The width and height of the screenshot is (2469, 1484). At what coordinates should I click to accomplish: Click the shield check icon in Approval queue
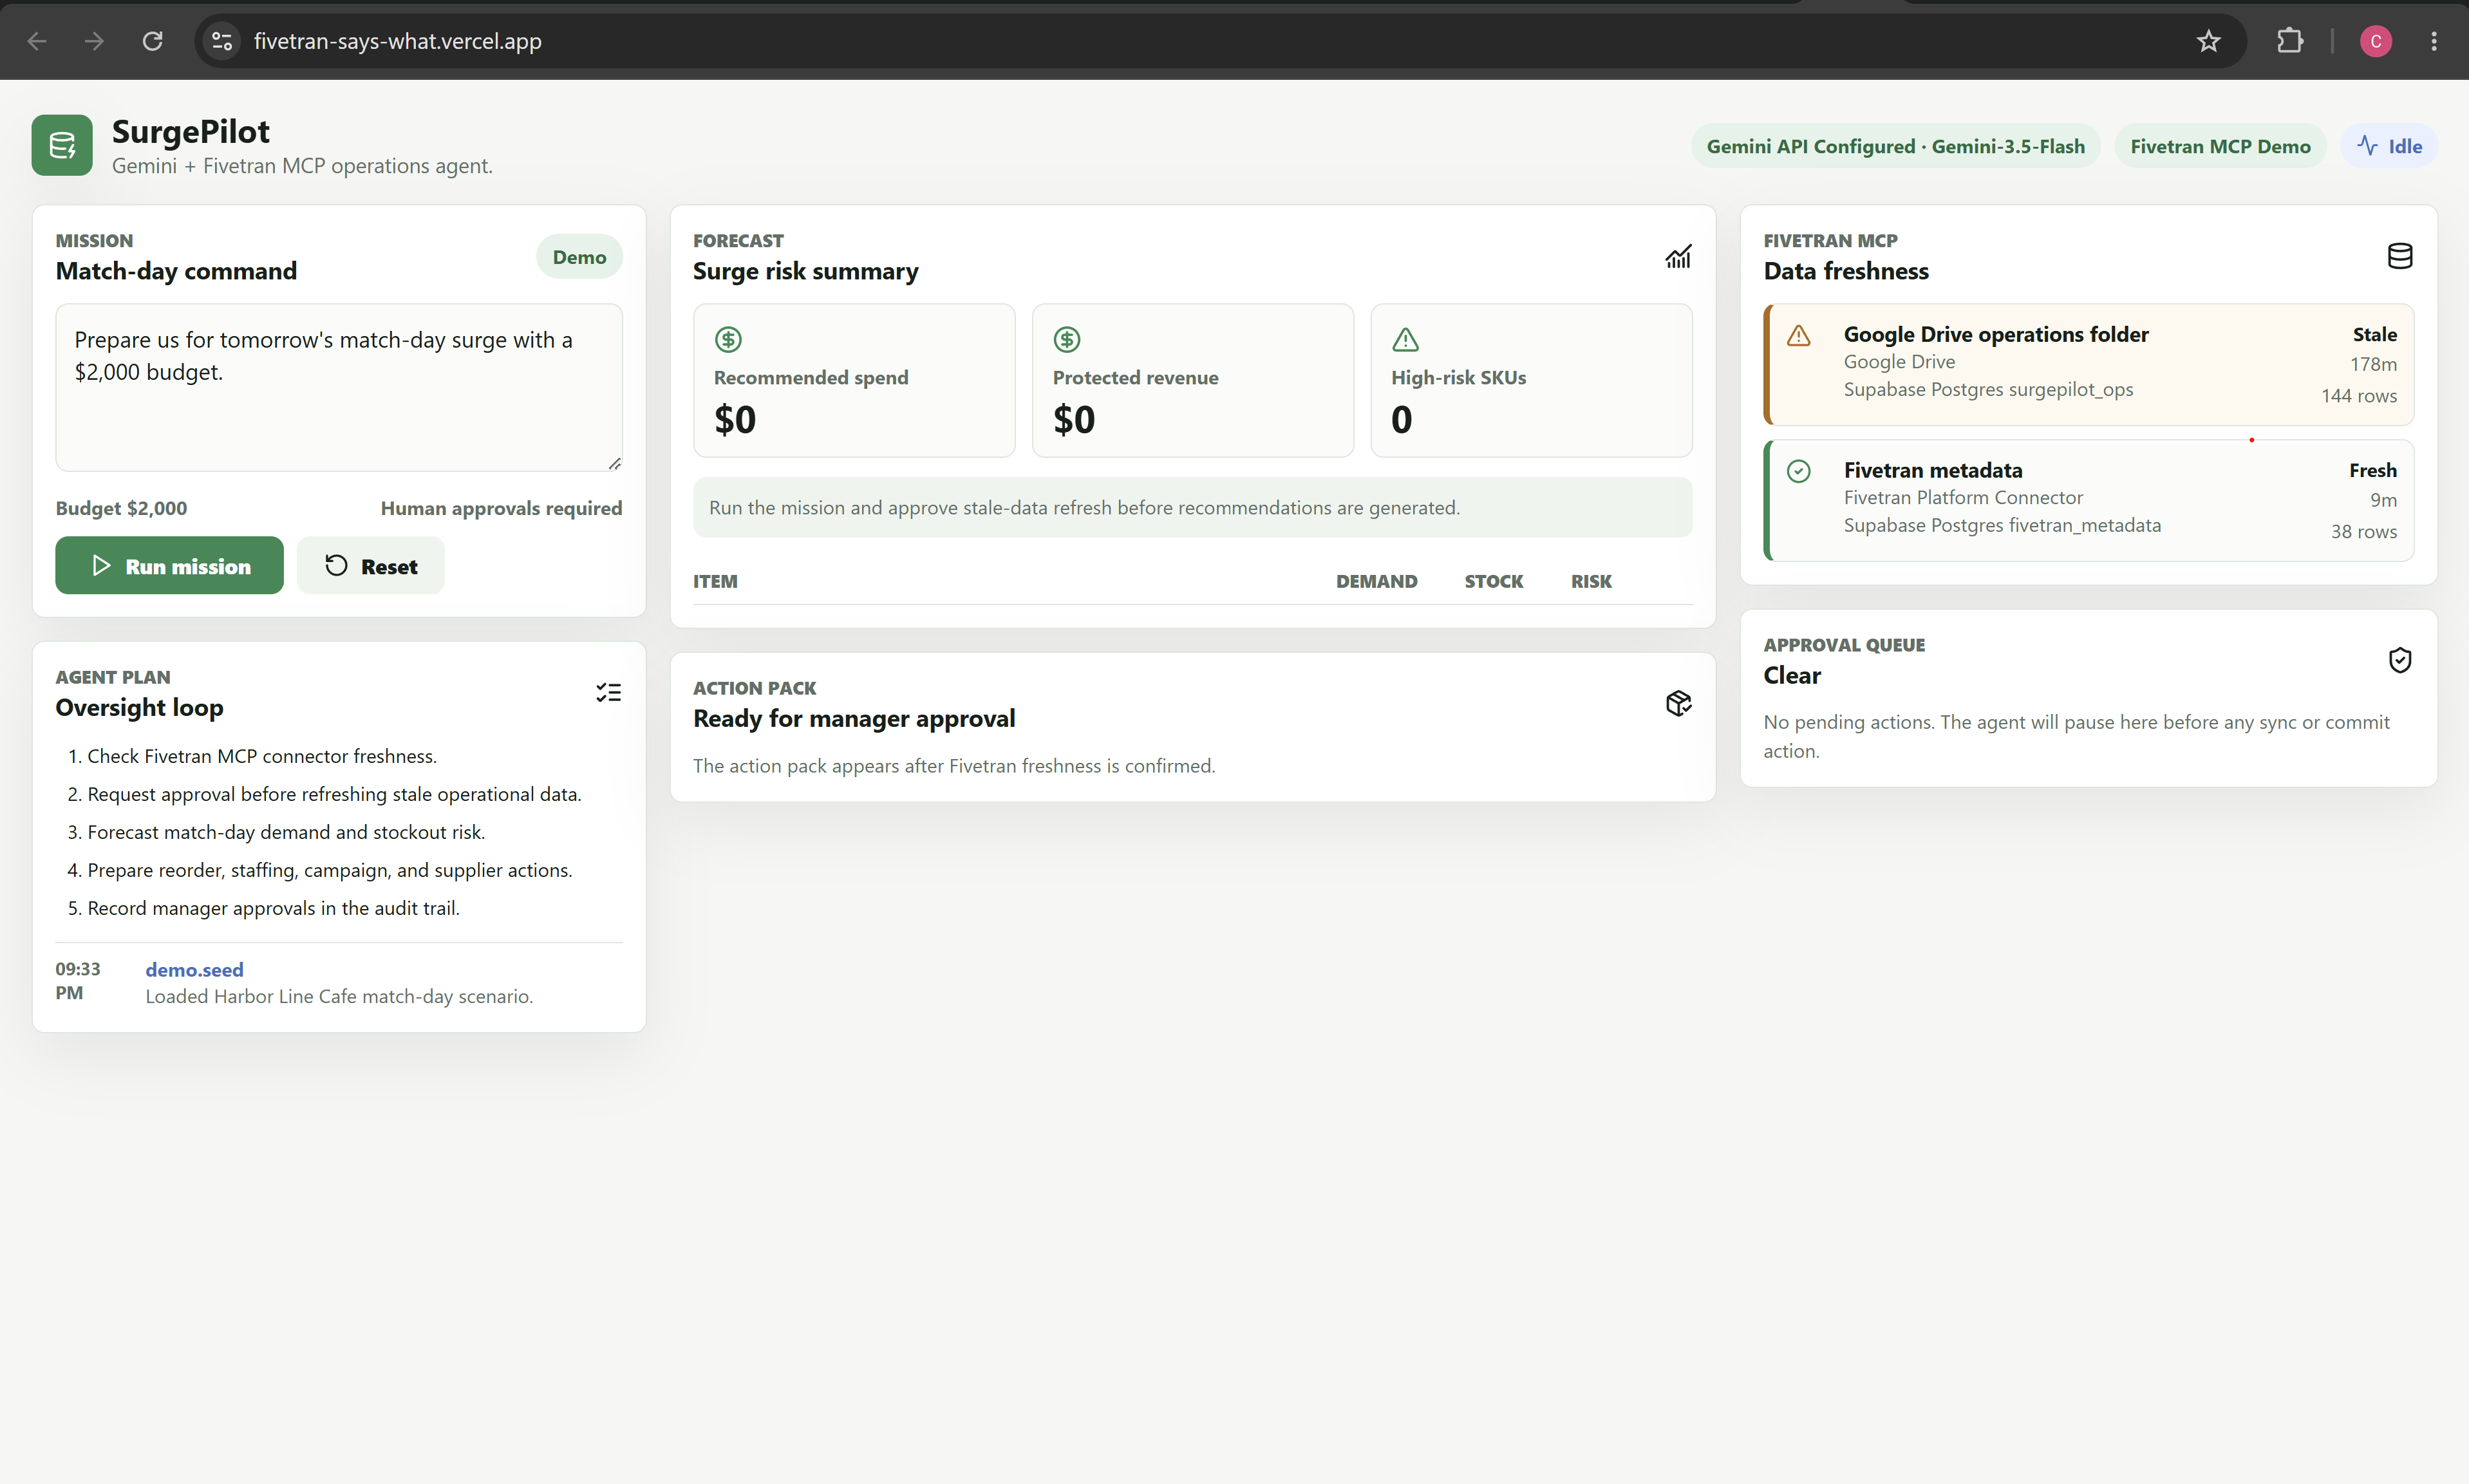click(x=2400, y=660)
